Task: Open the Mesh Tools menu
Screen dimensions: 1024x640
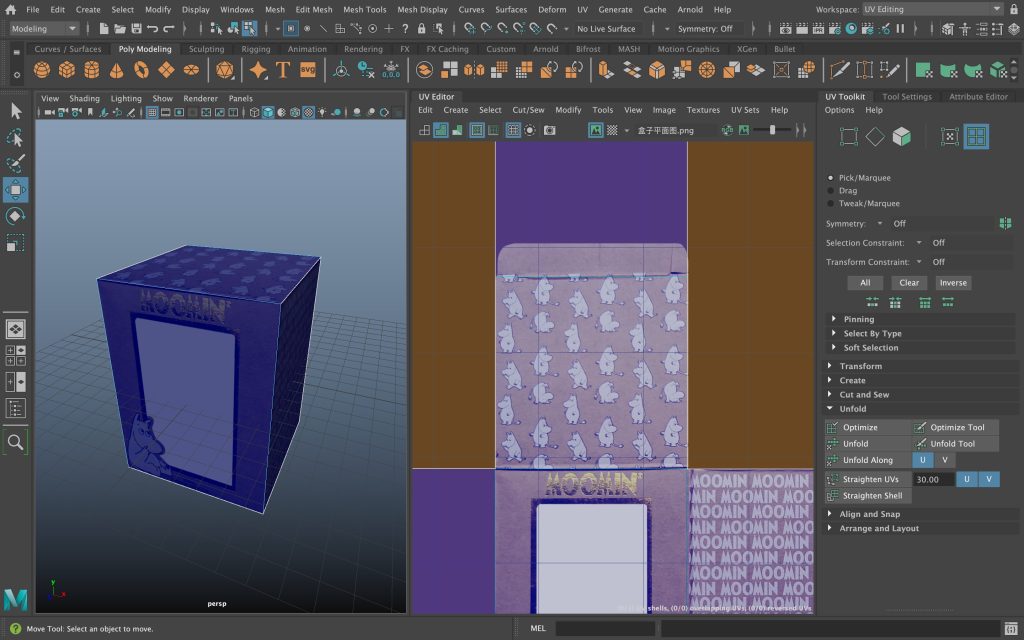Action: (x=364, y=9)
